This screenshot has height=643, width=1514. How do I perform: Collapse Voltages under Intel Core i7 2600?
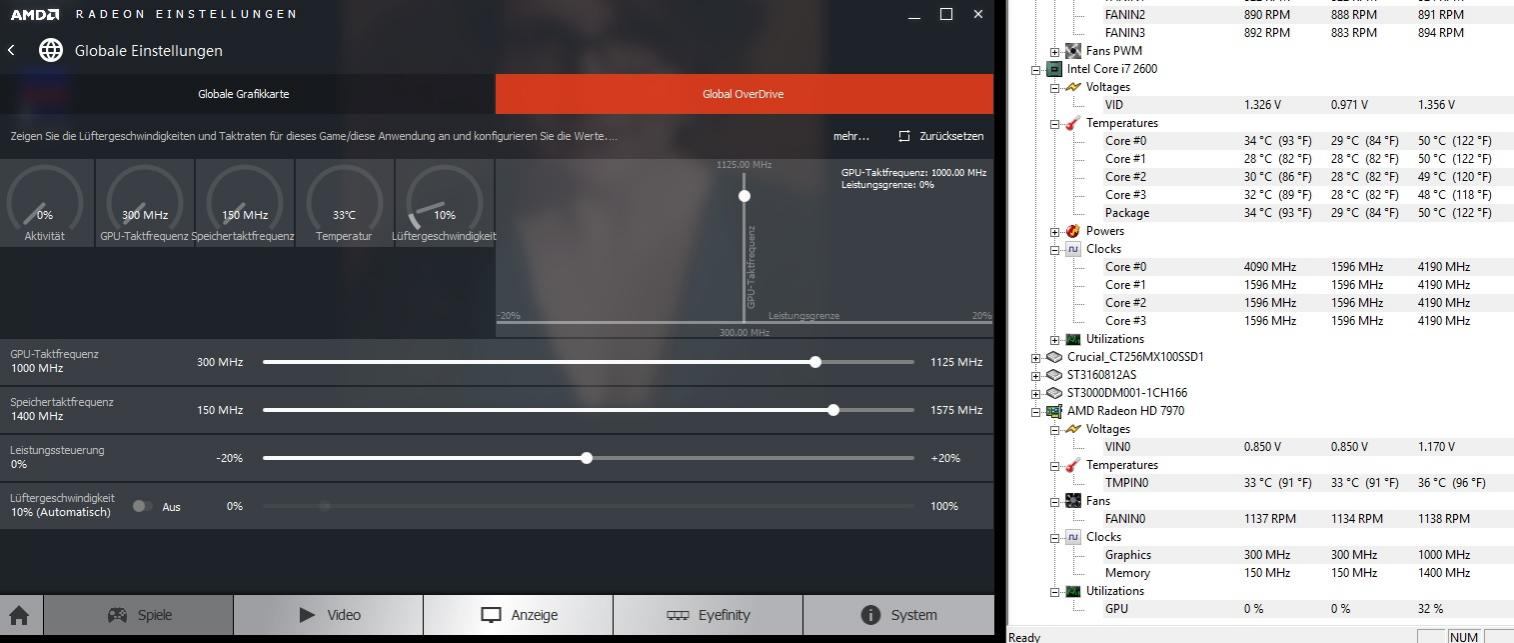[x=1055, y=87]
